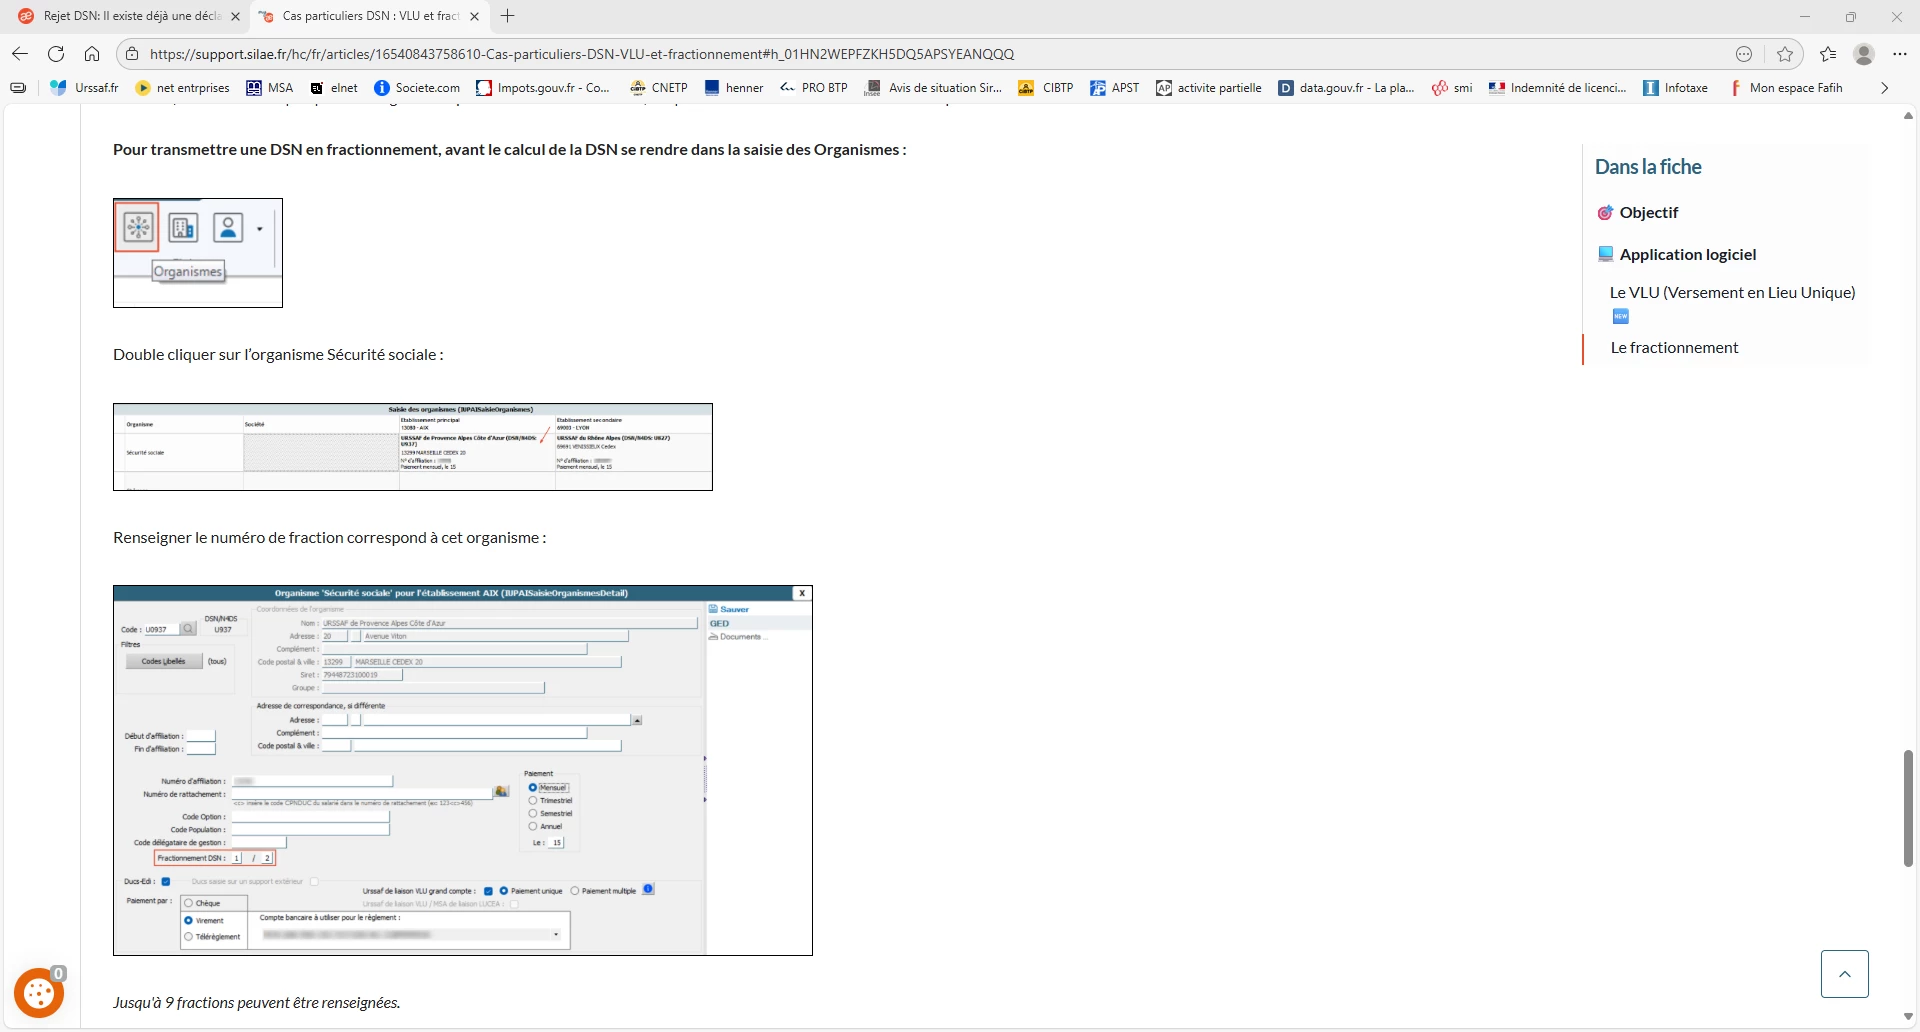Open the CNETP bookmark
Screen dimensions: 1920x1032
tap(659, 88)
